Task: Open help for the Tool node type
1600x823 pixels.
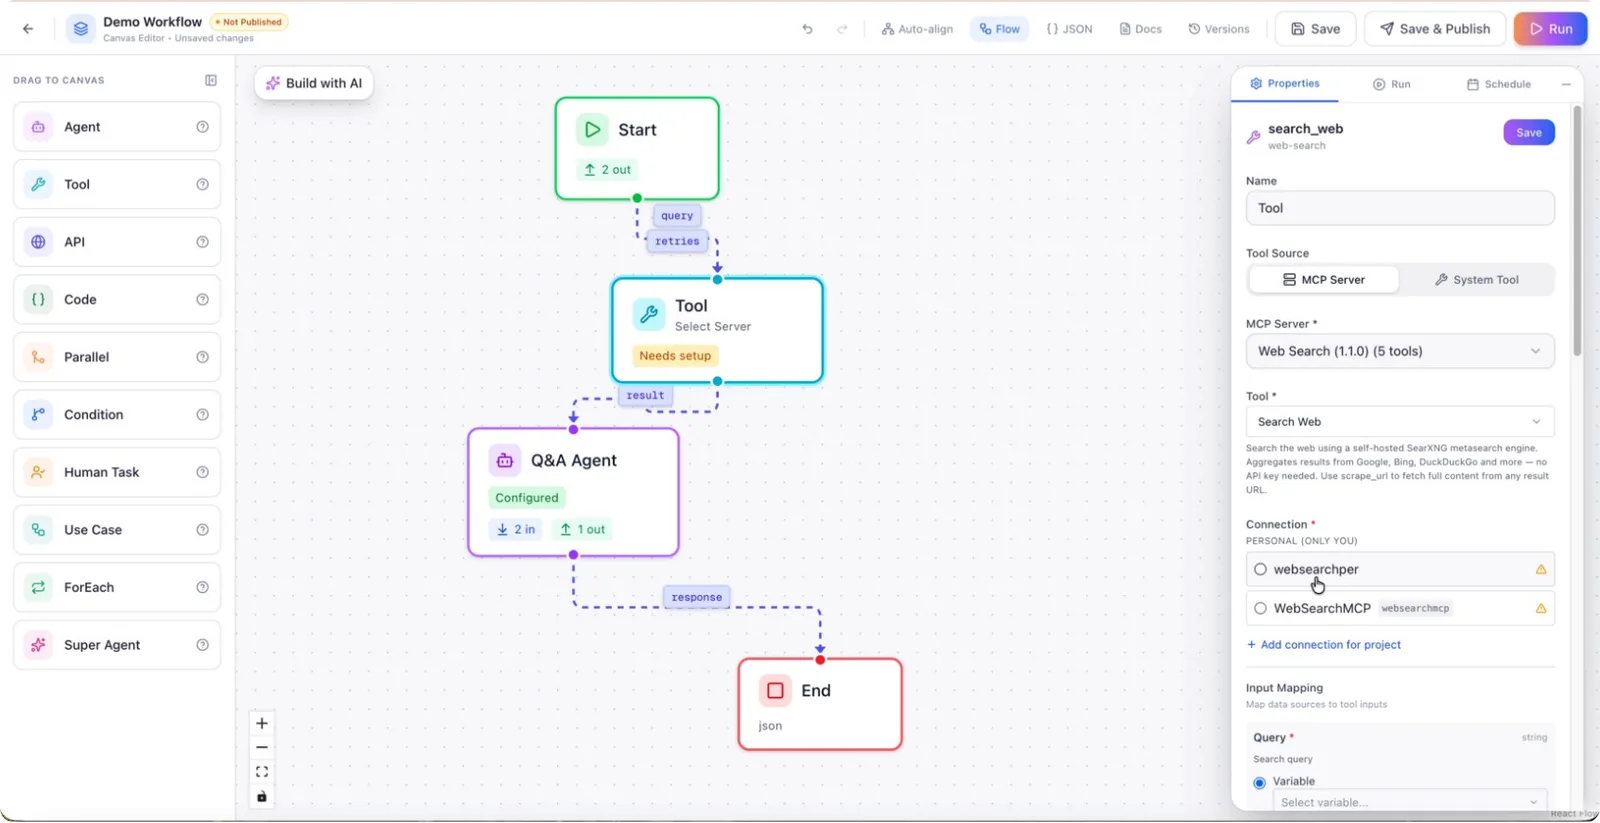Action: pyautogui.click(x=203, y=184)
